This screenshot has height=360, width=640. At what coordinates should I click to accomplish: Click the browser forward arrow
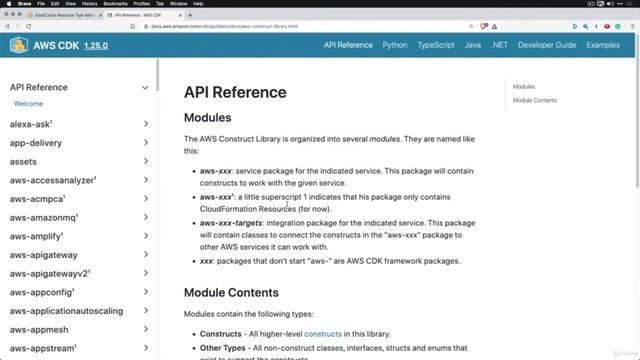click(x=18, y=26)
